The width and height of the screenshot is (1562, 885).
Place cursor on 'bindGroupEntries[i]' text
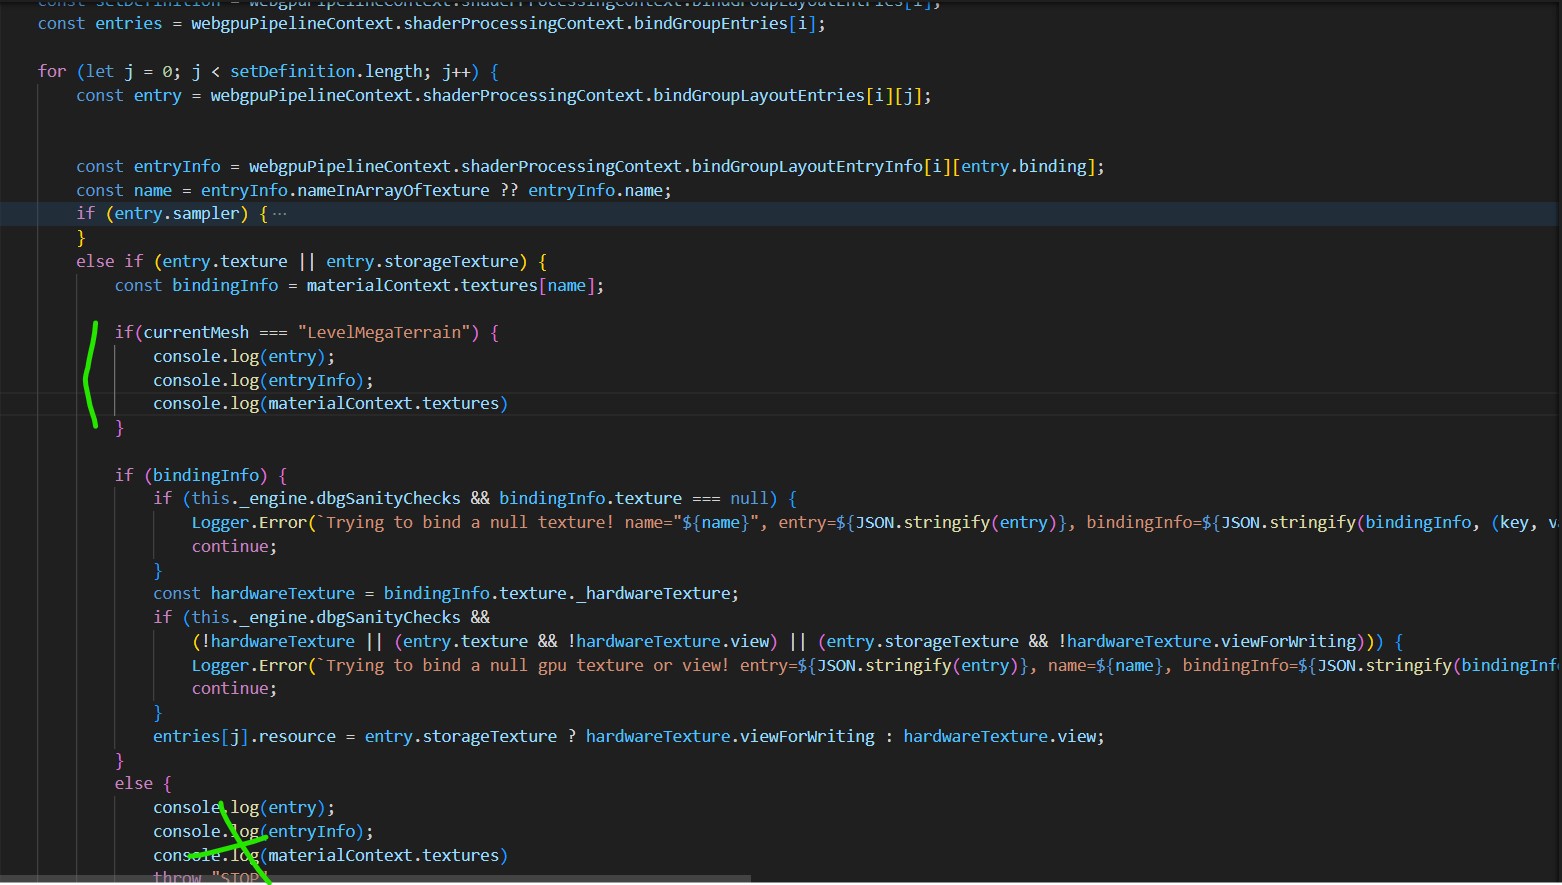[726, 24]
